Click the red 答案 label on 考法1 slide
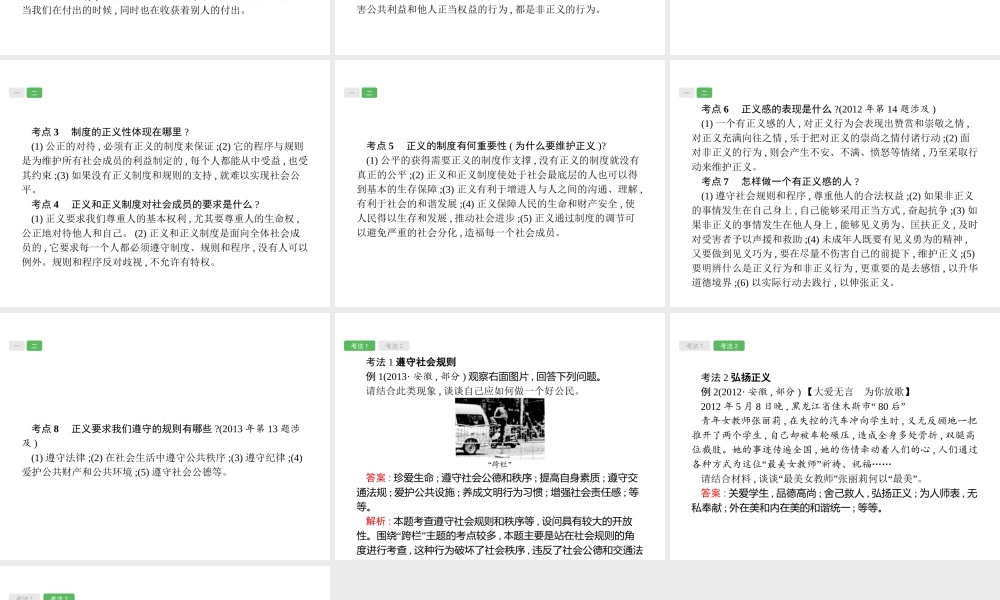 (376, 478)
